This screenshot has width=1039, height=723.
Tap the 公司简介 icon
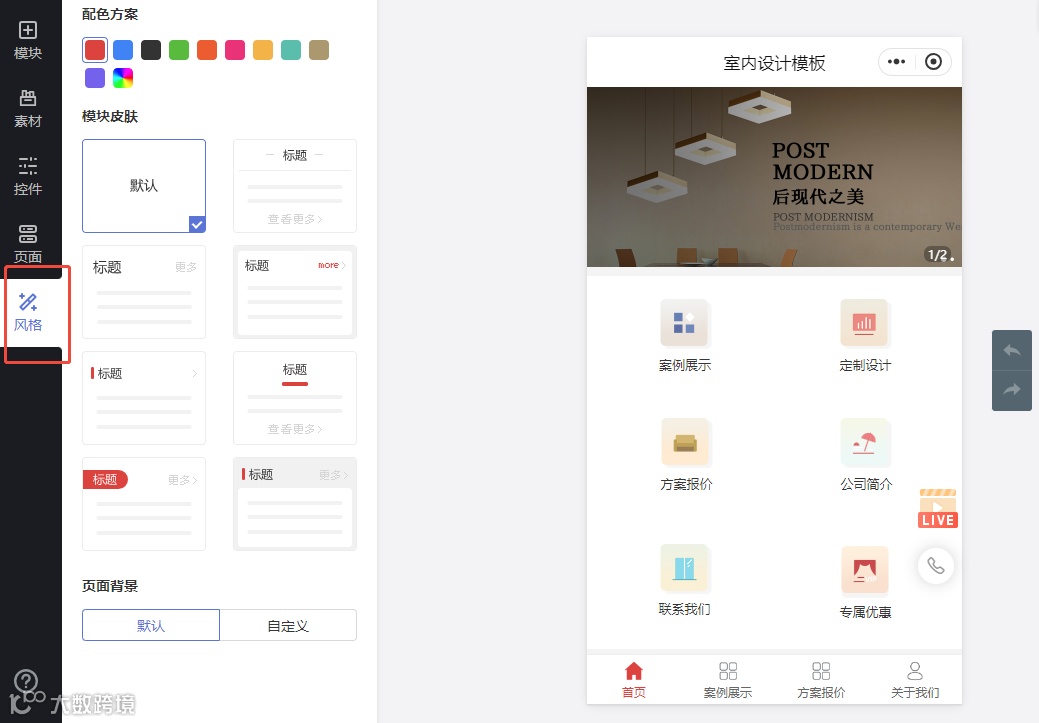(x=865, y=443)
